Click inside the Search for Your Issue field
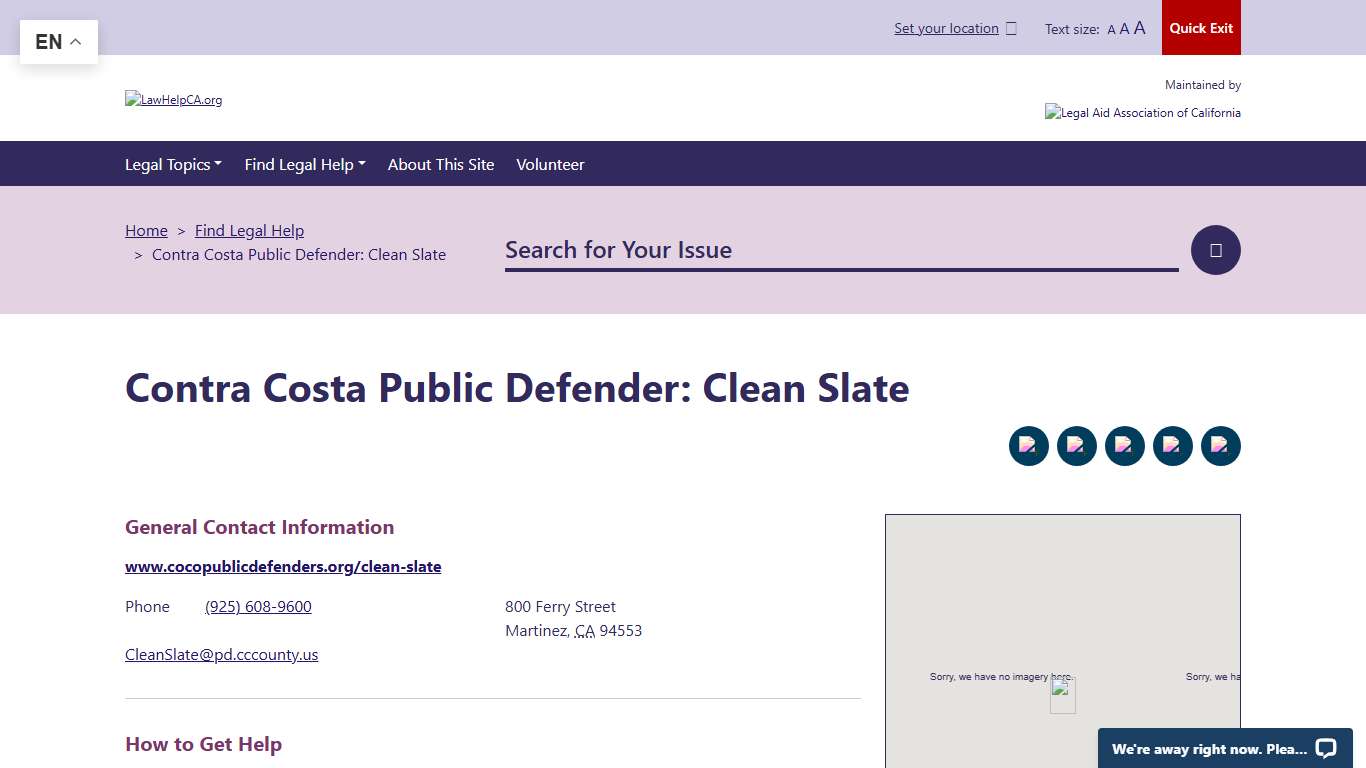 [840, 250]
